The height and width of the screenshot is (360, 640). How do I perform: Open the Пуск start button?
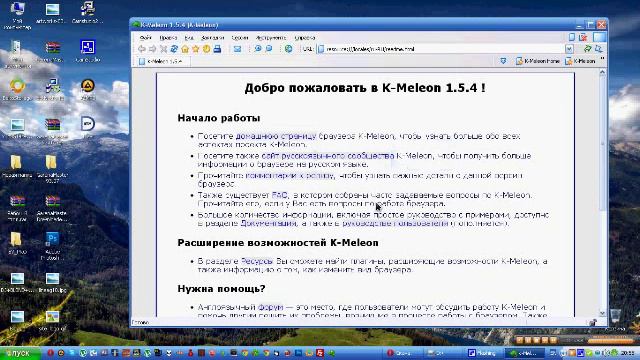click(20, 353)
